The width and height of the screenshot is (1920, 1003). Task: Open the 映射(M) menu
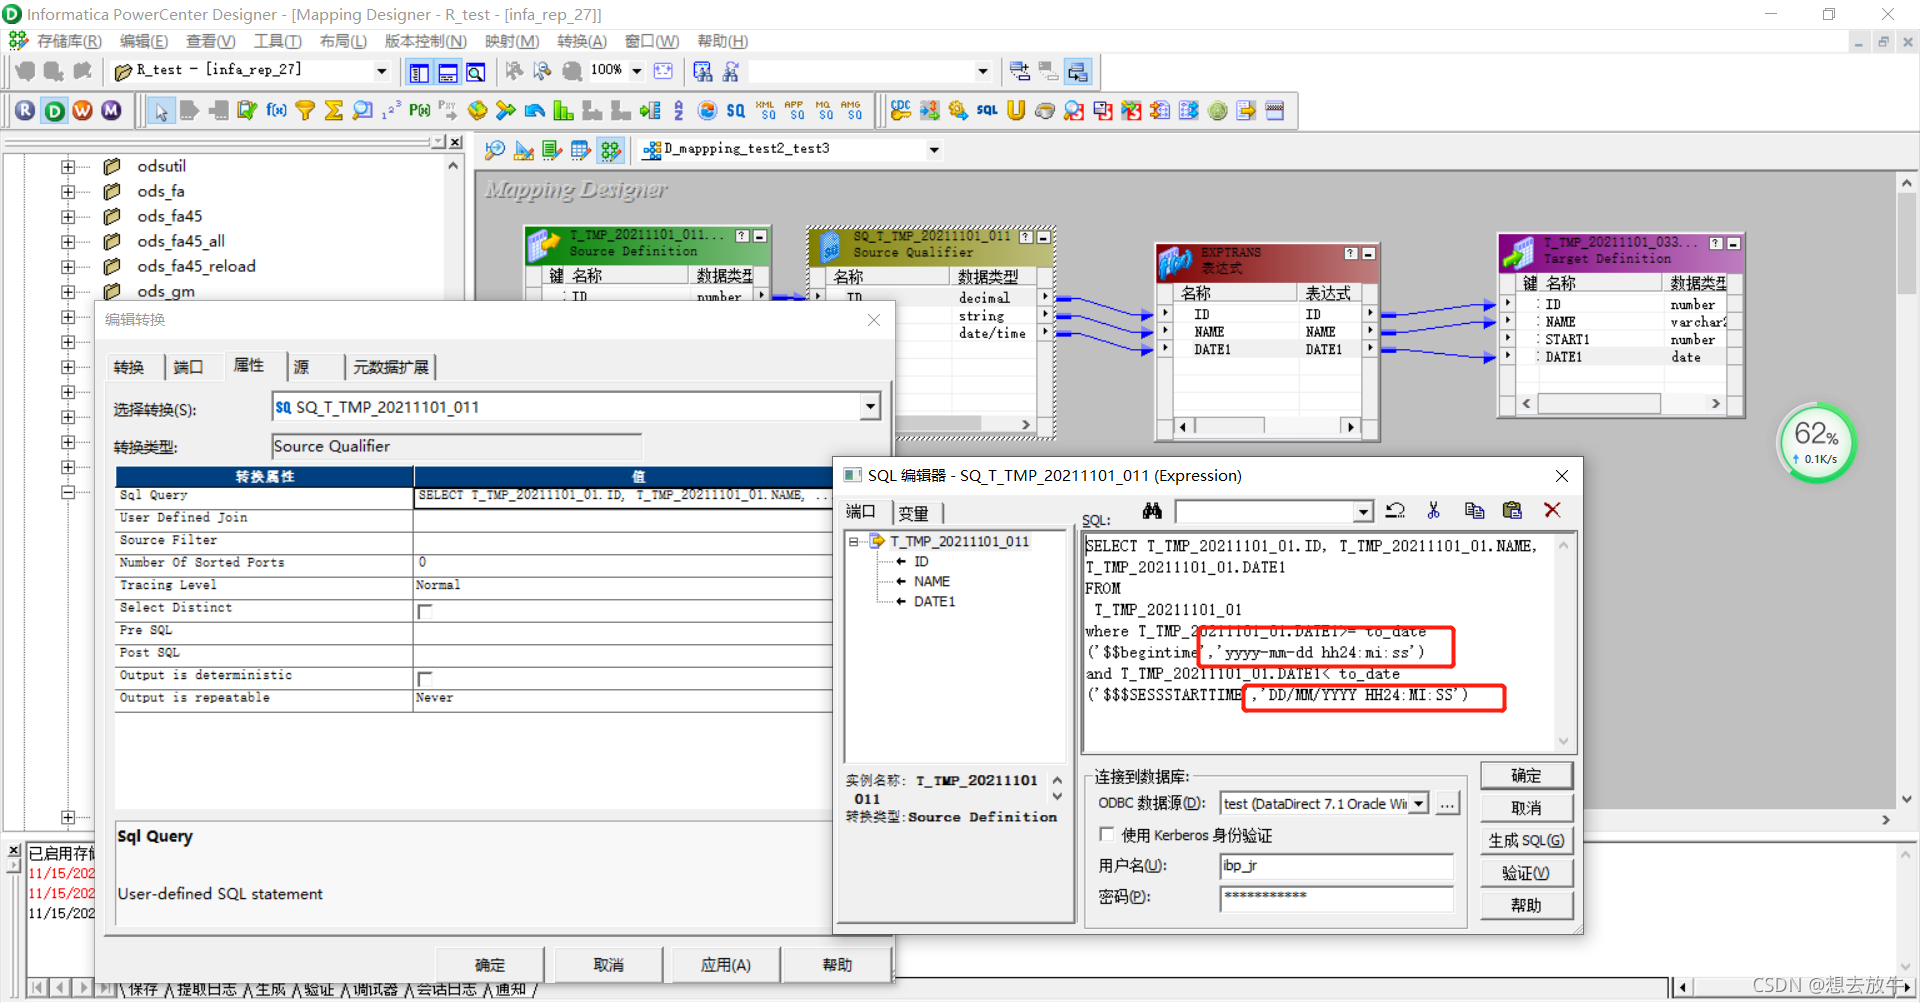512,41
